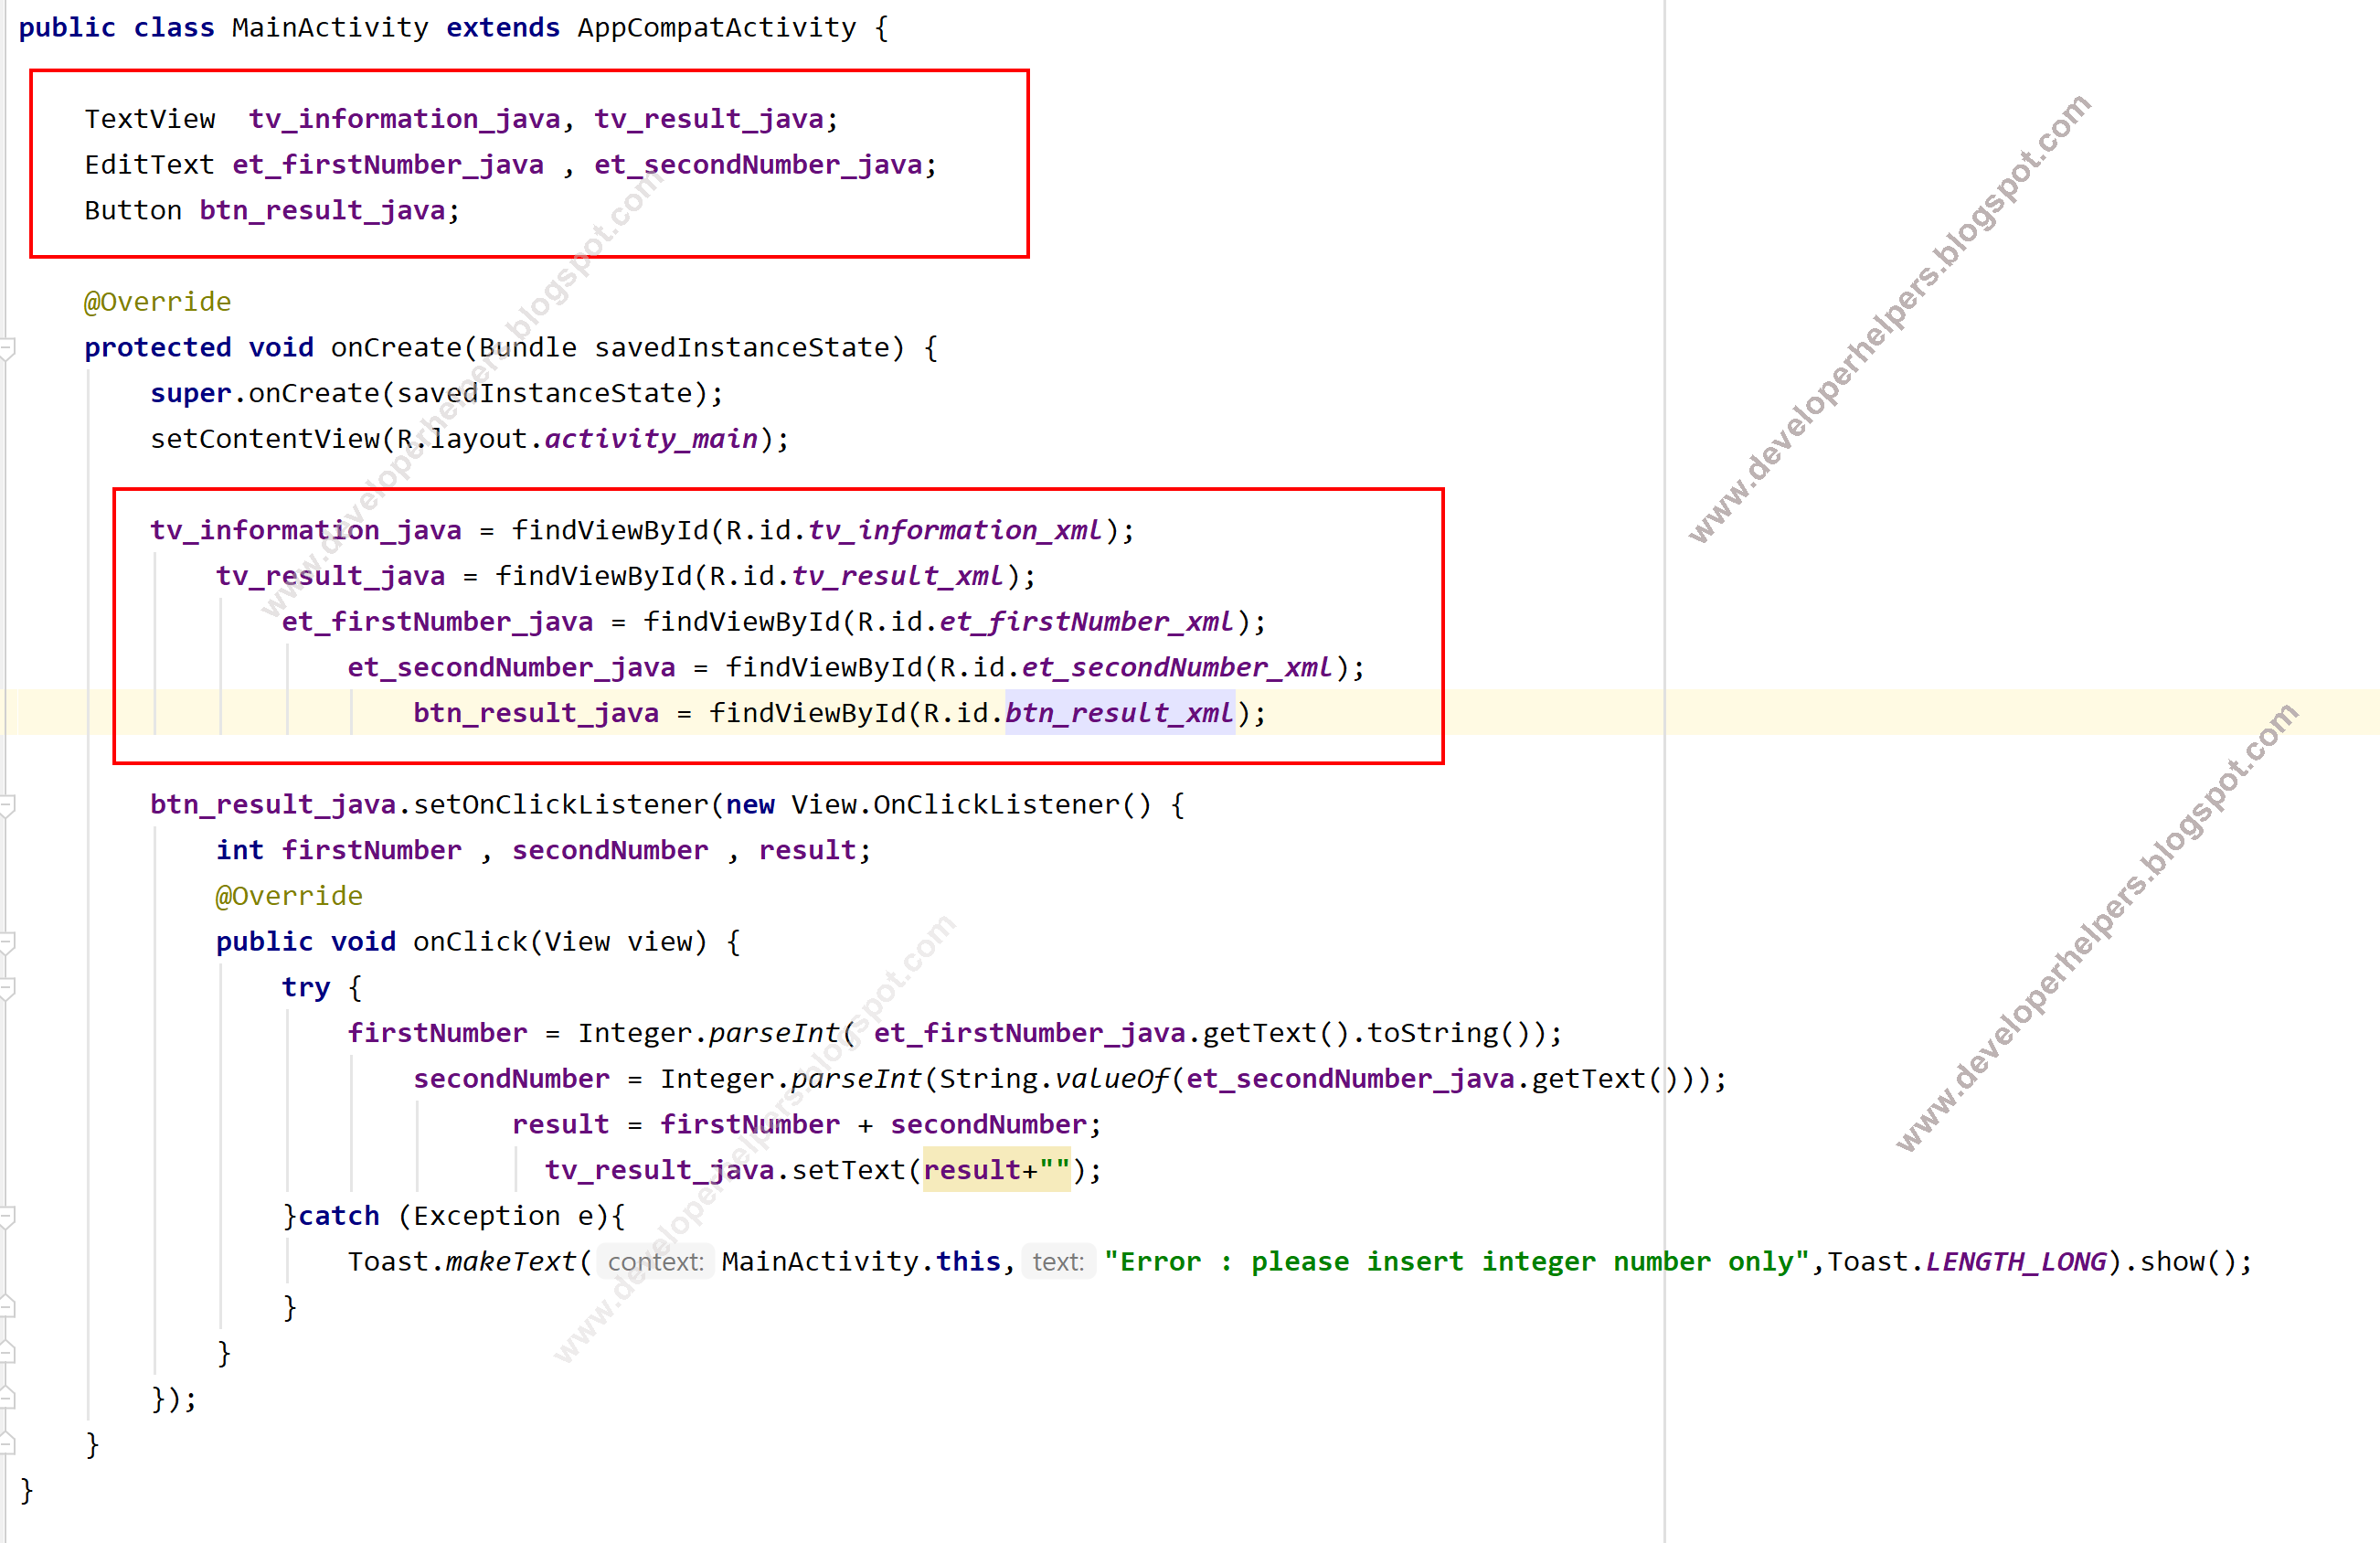The height and width of the screenshot is (1543, 2380).
Task: Click the 'text:' parameter hint in makeText
Action: click(x=1058, y=1262)
